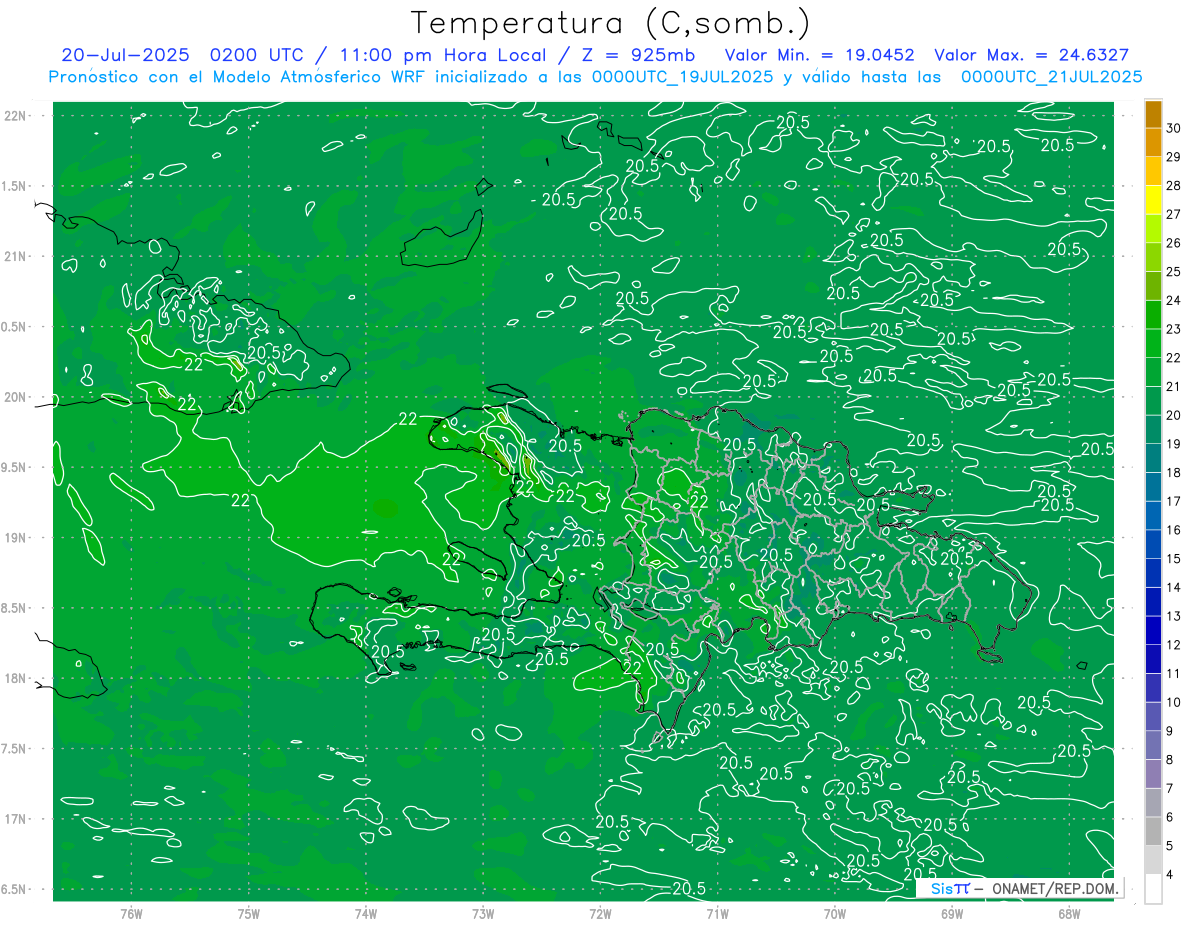1200x927 pixels.
Task: Click legend value '29'
Action: [1173, 157]
